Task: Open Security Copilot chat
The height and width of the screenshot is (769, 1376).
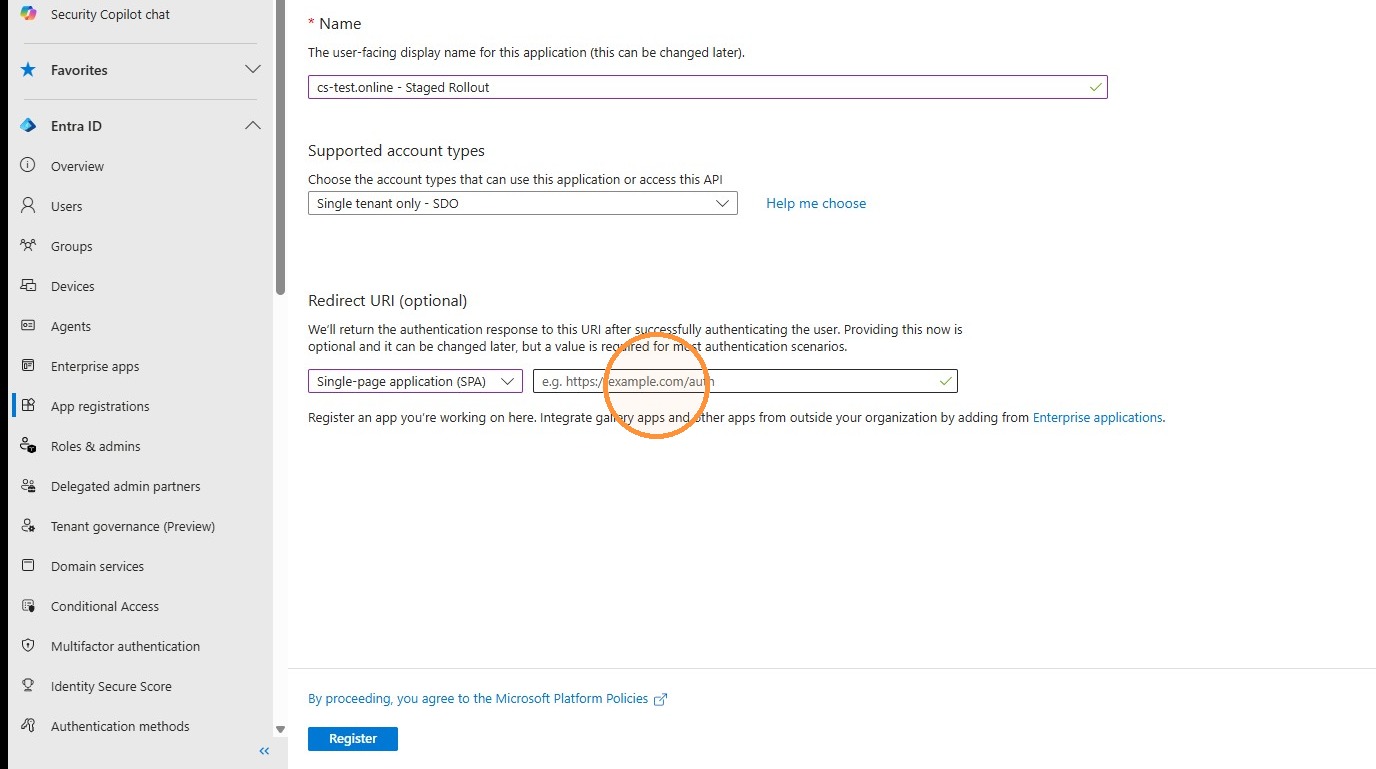Action: tap(110, 15)
